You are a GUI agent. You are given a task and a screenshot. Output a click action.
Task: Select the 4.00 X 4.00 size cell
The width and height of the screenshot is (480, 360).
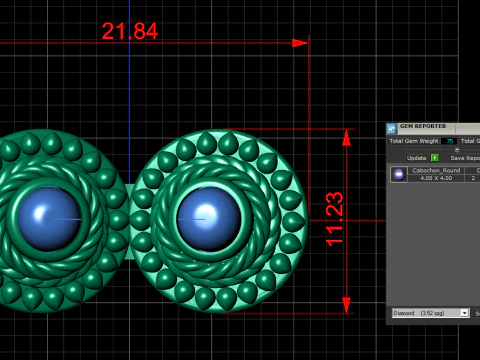coord(436,178)
